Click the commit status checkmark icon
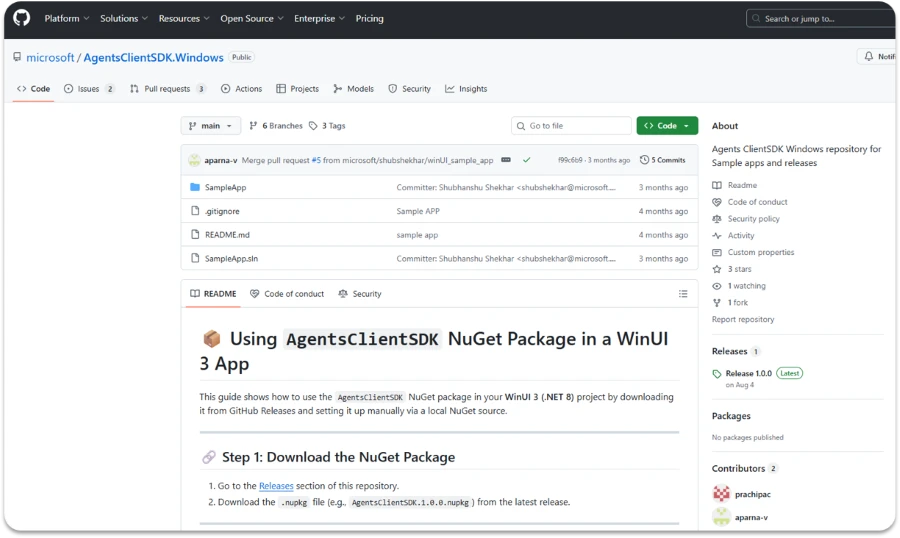 tap(526, 160)
